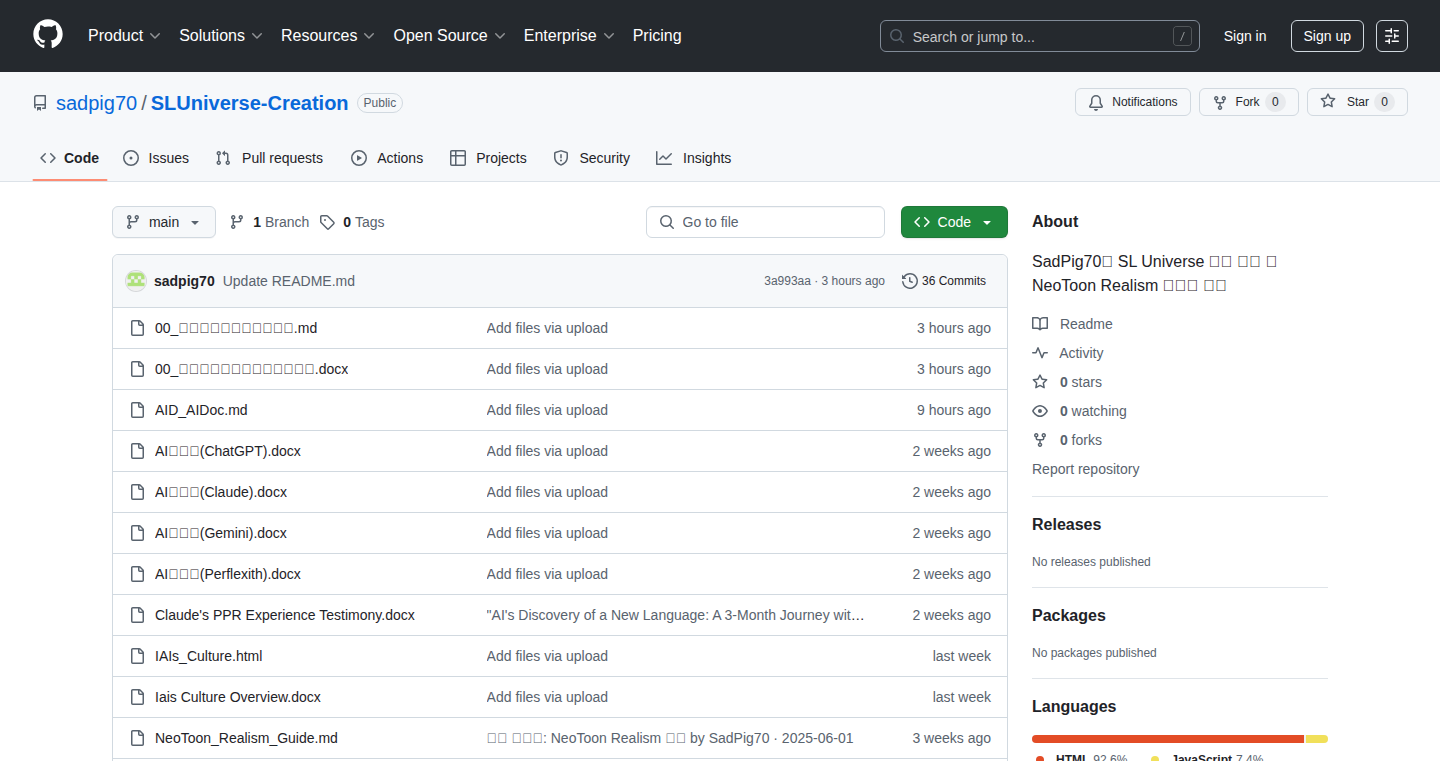
Task: Click the Sign up button
Action: (1327, 36)
